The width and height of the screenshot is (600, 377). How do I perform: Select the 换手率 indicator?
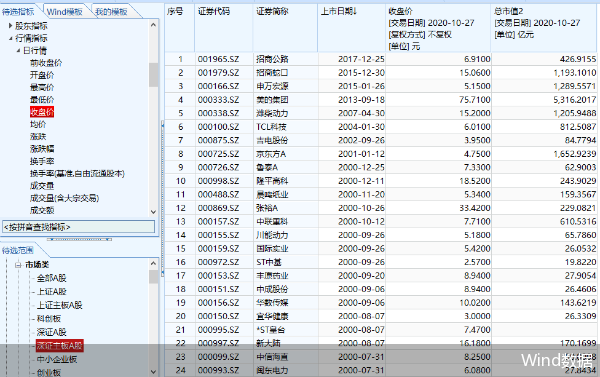(42, 161)
